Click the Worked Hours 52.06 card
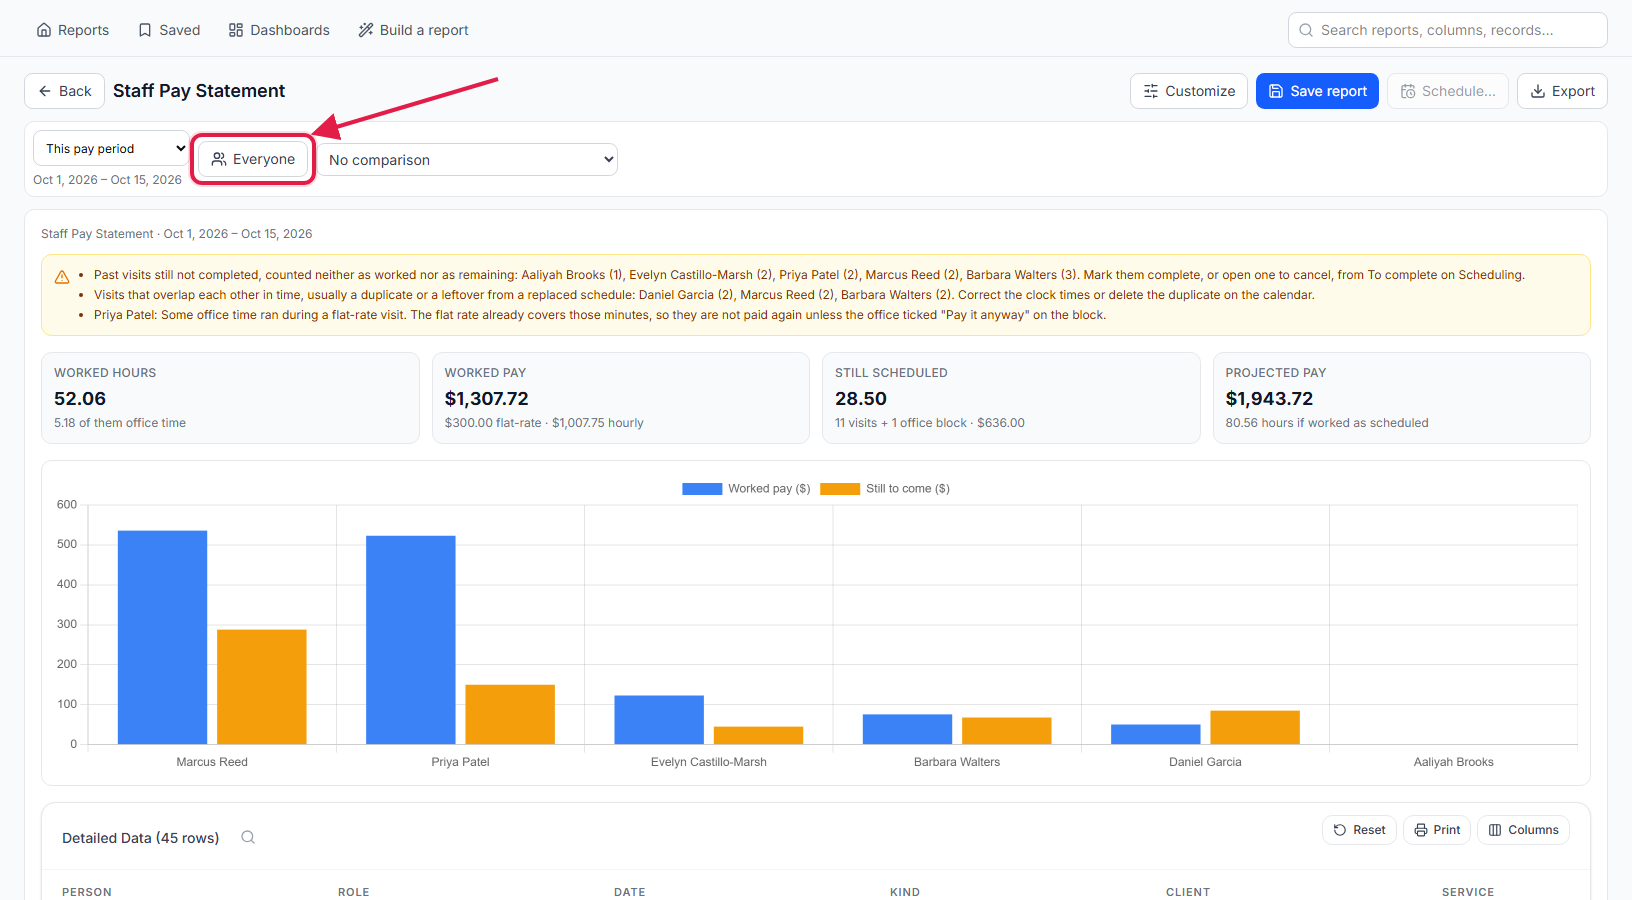Screen dimensions: 1632x900 click(x=230, y=398)
